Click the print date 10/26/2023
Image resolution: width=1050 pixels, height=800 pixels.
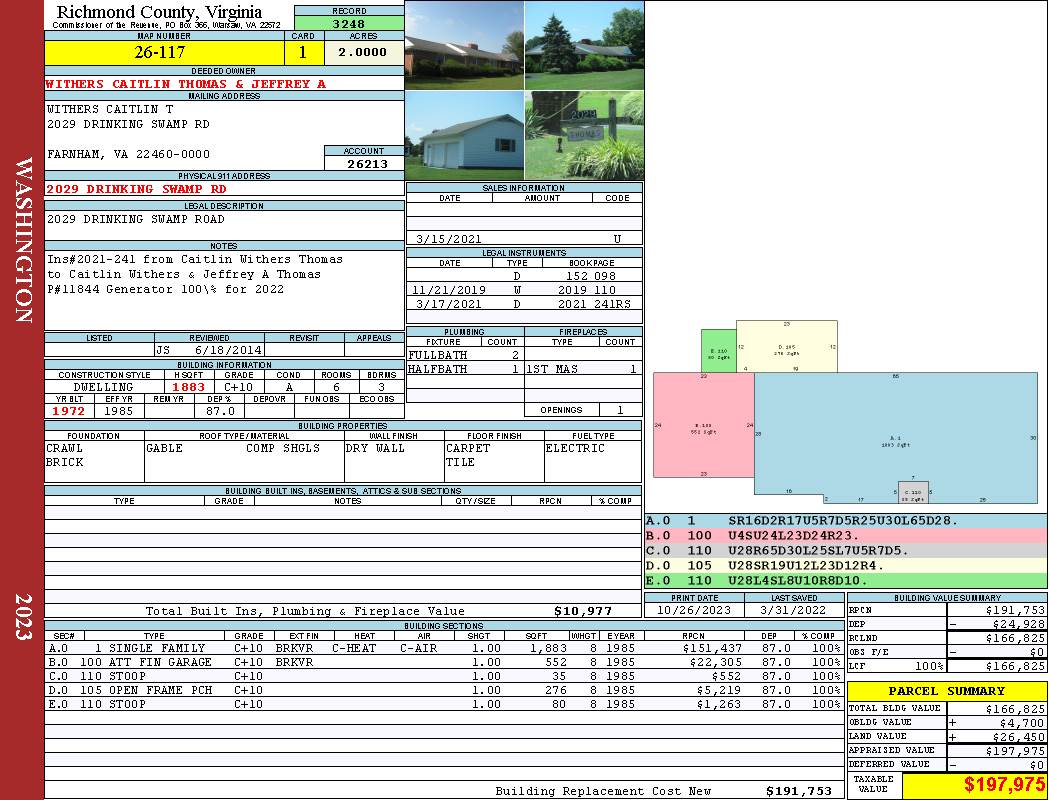click(x=694, y=610)
